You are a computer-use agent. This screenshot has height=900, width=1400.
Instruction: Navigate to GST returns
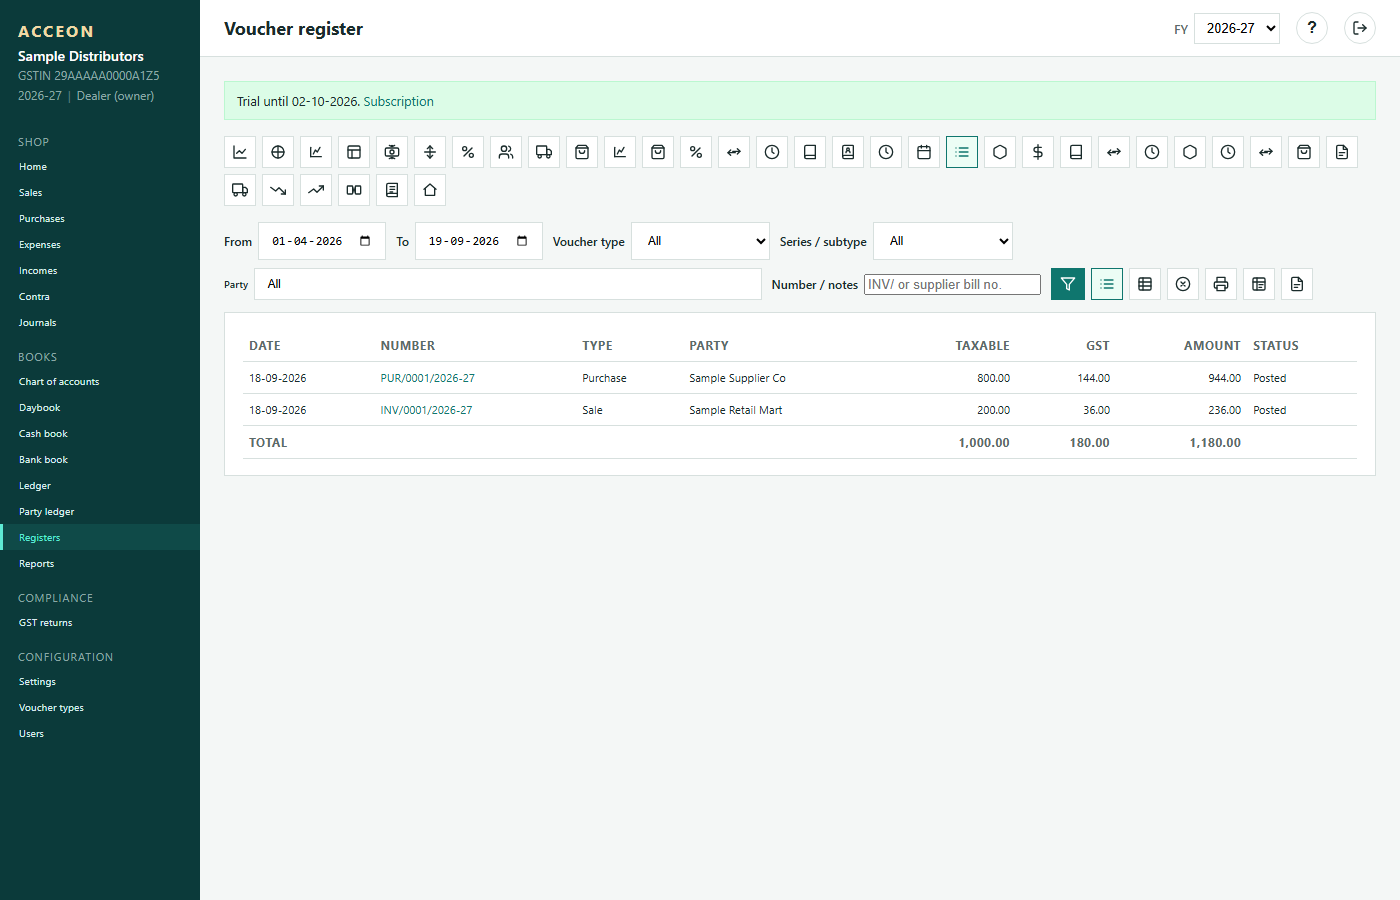100,623
